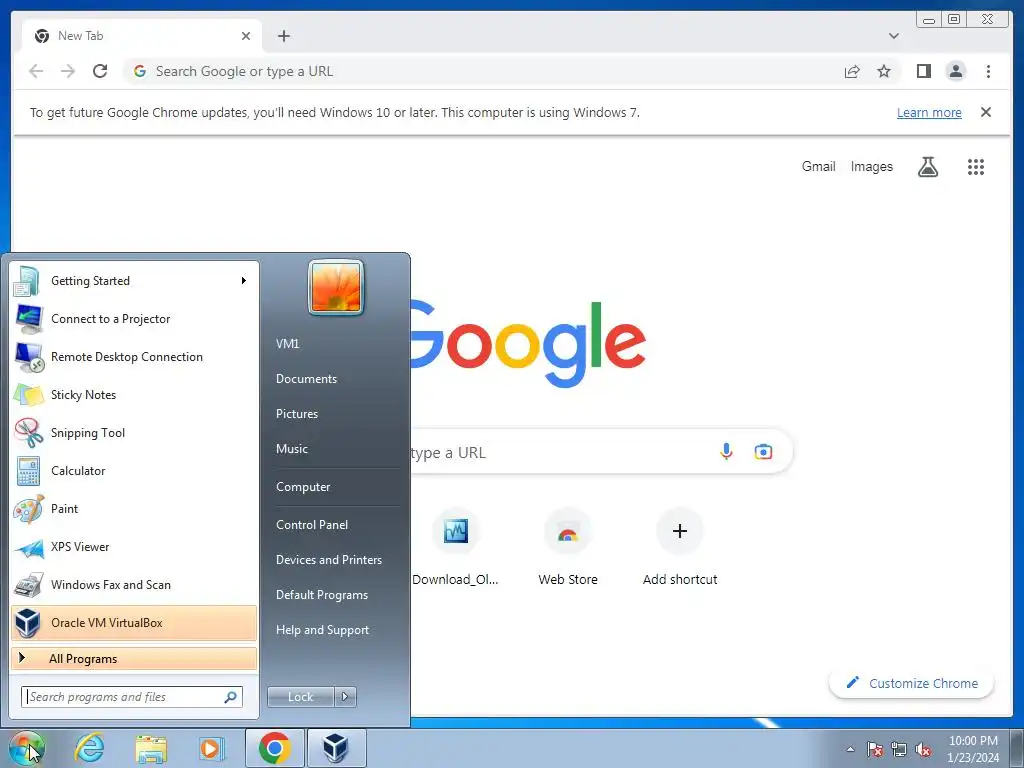Switch to VirtualBox in the taskbar

[x=336, y=748]
